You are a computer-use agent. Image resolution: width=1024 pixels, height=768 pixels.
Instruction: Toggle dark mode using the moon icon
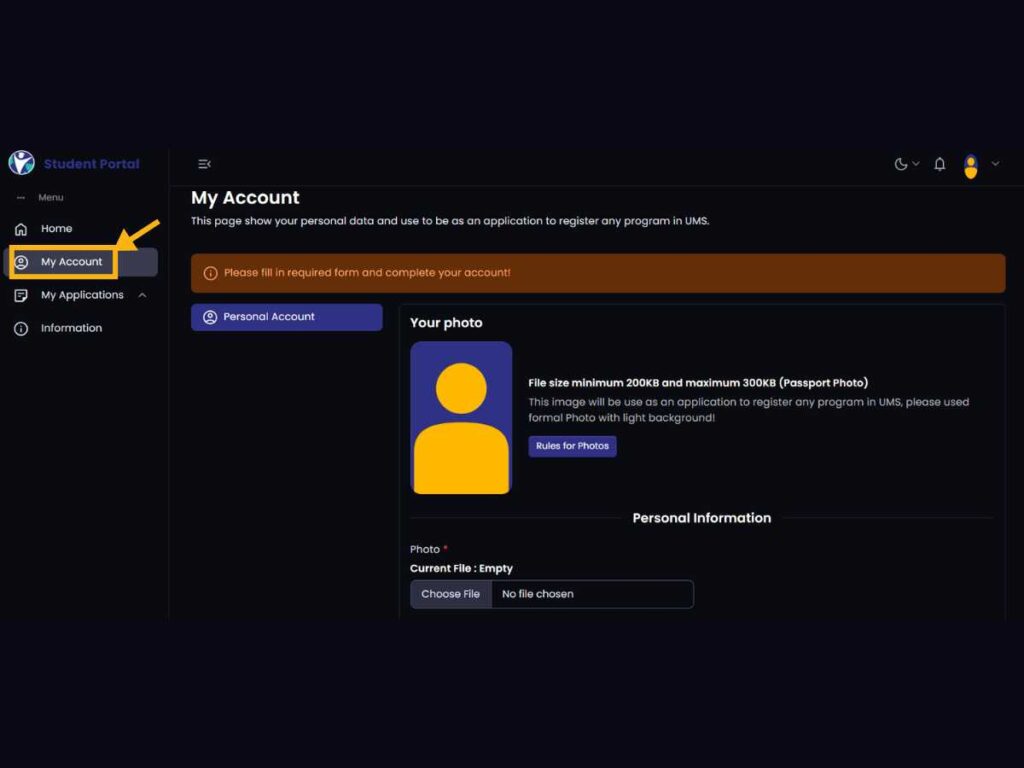pyautogui.click(x=901, y=164)
